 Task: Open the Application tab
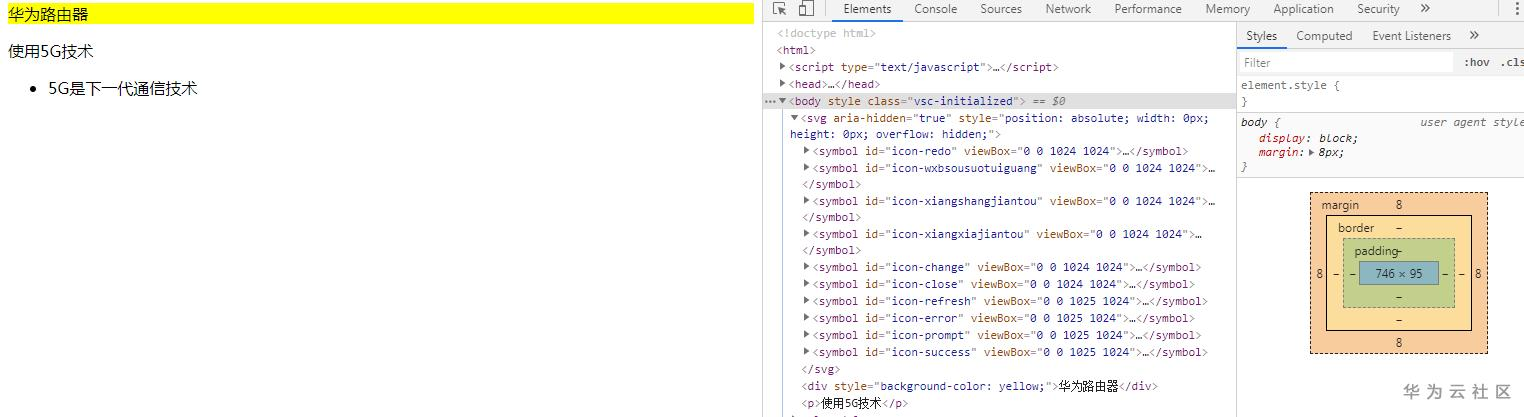[x=1303, y=9]
